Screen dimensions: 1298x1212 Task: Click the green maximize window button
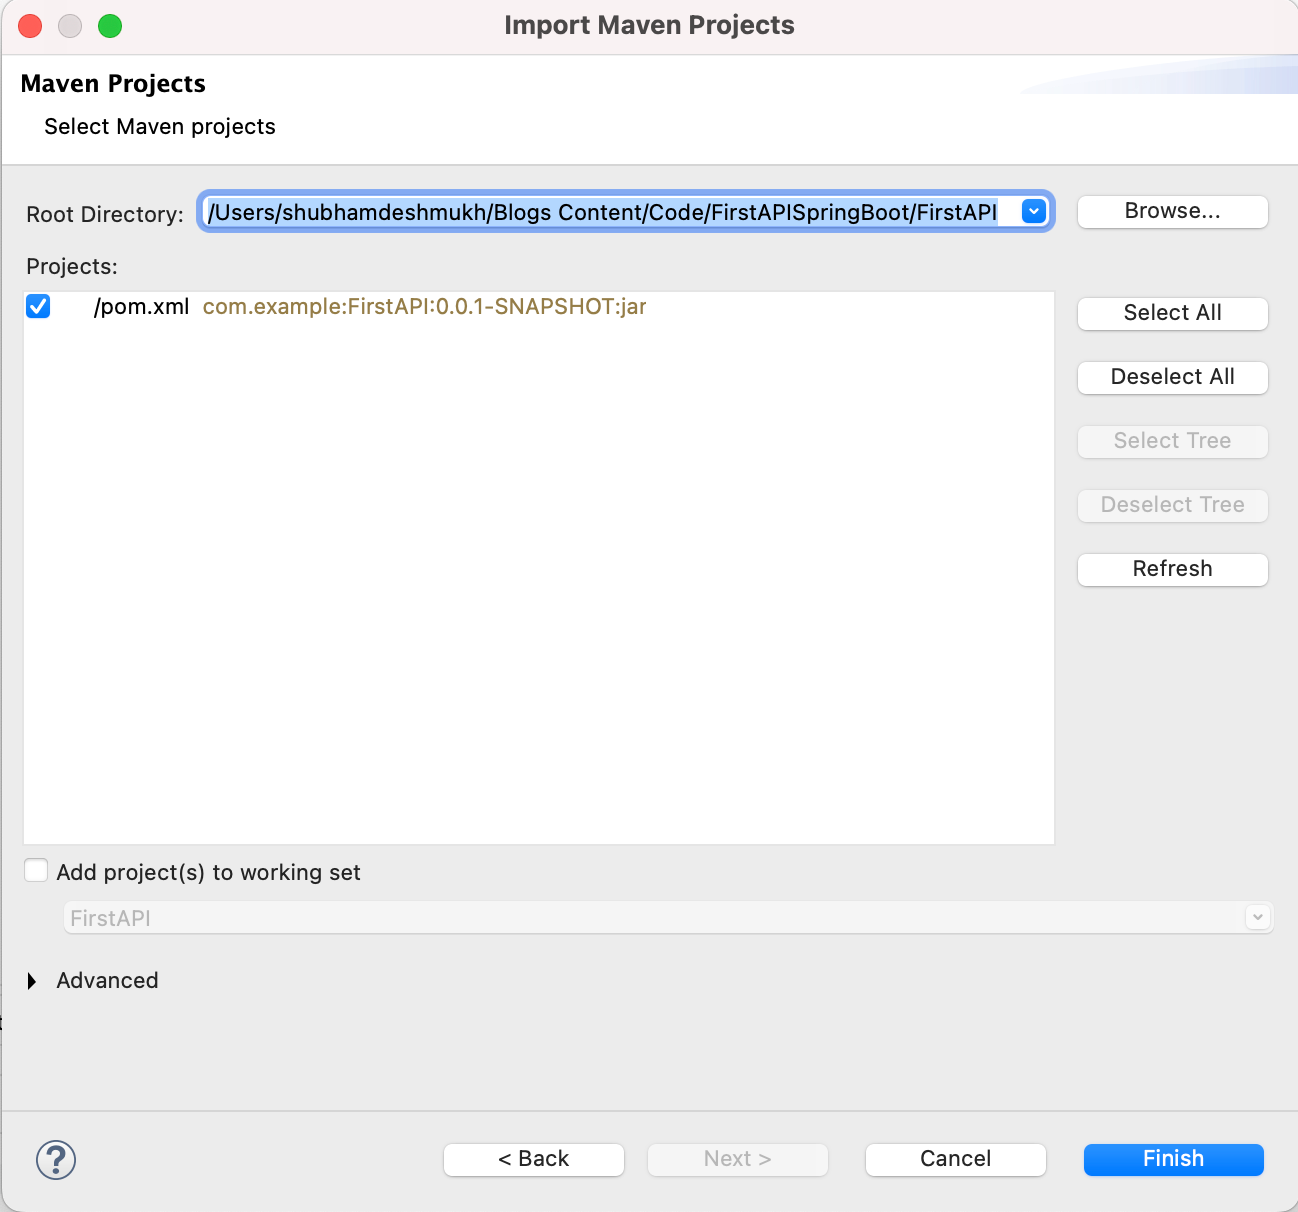110,26
